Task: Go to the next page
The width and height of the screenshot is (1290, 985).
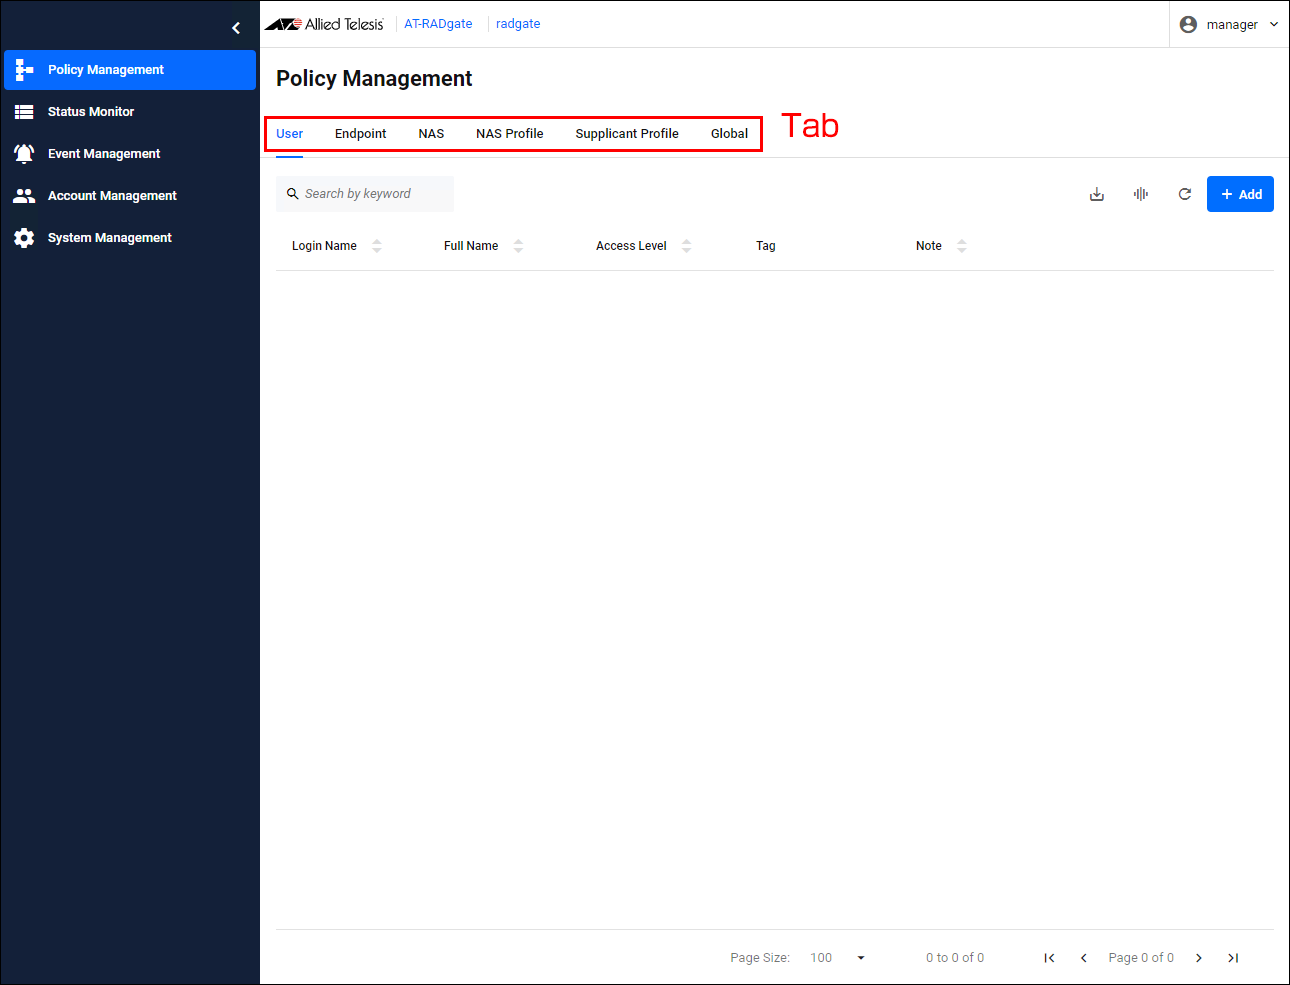Action: pyautogui.click(x=1198, y=958)
